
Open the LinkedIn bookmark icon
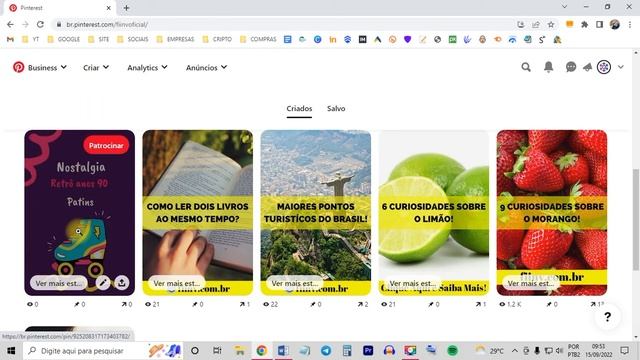coord(333,39)
